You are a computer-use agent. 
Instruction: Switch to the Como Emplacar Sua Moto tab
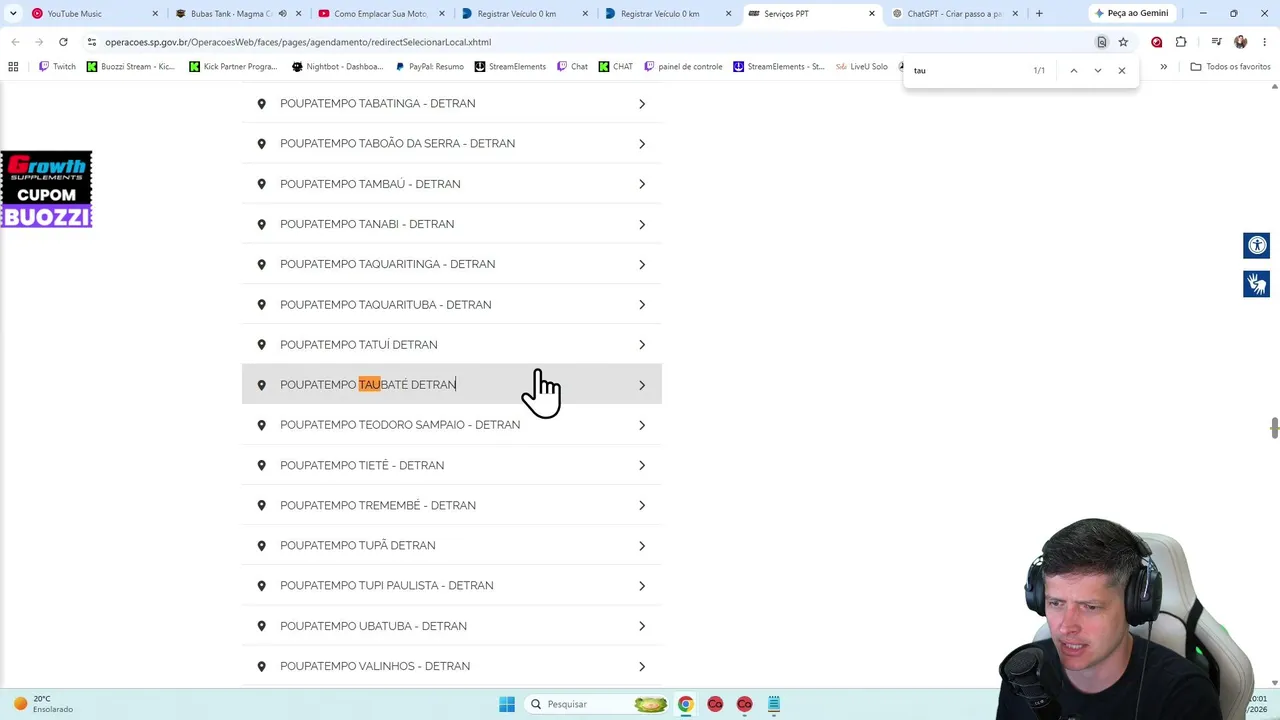[x=380, y=14]
